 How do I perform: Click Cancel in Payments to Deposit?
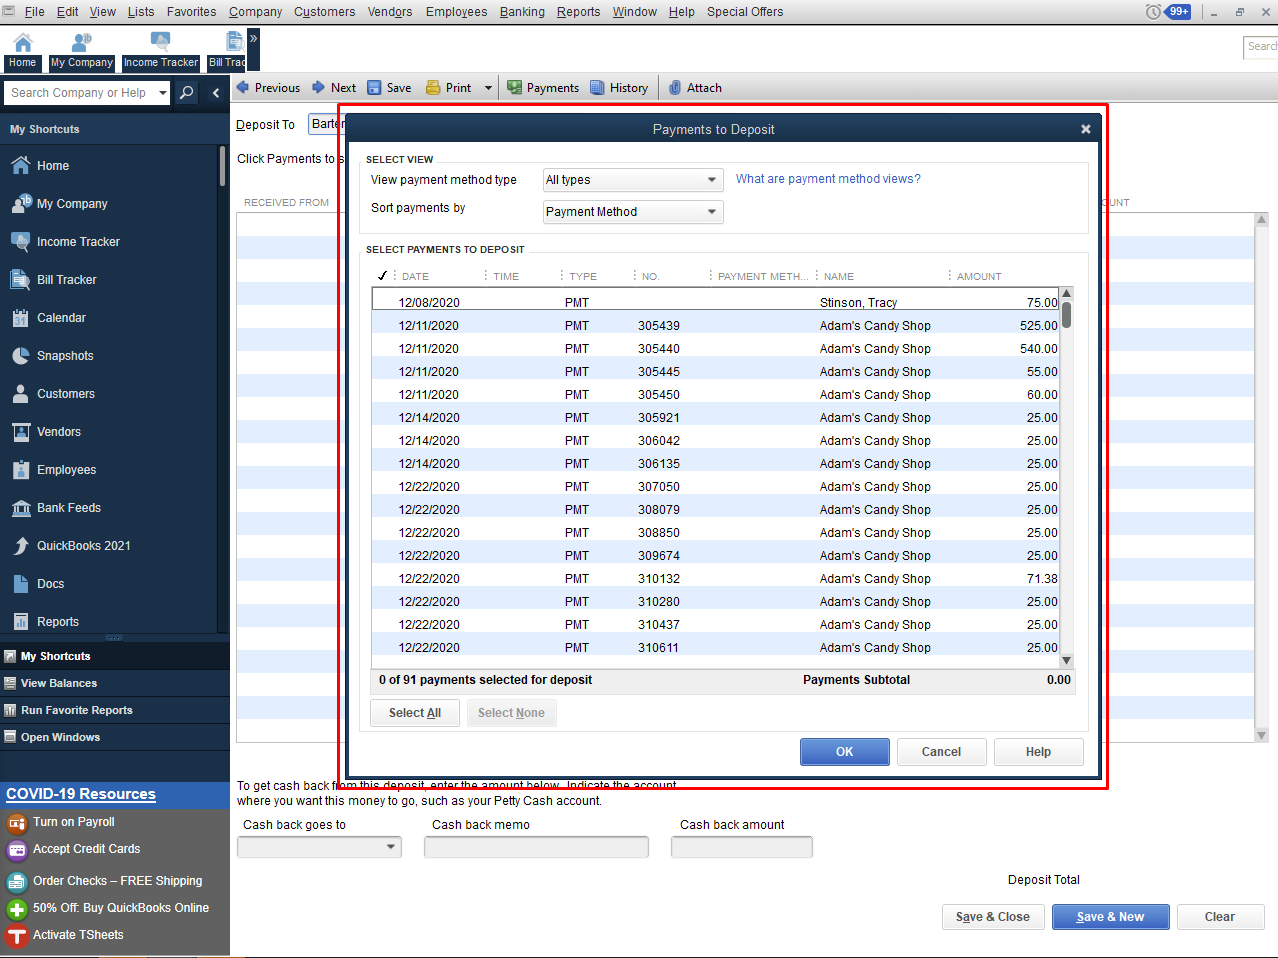click(941, 752)
